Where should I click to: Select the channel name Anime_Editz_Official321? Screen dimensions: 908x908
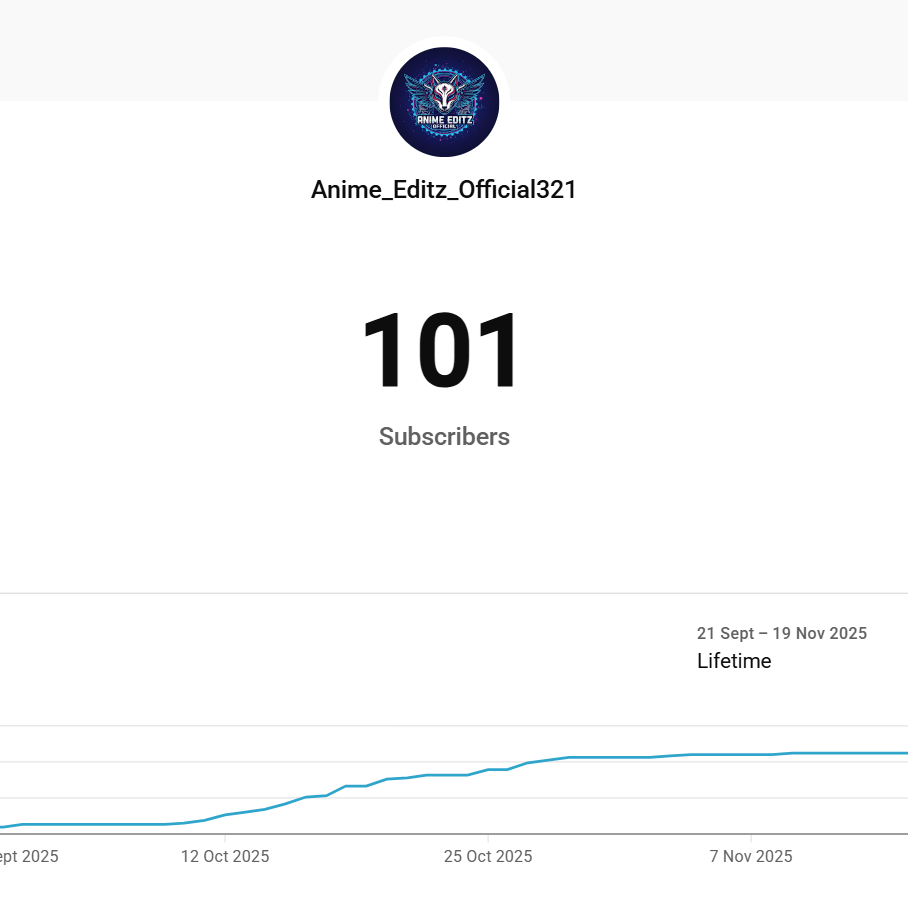[x=444, y=189]
